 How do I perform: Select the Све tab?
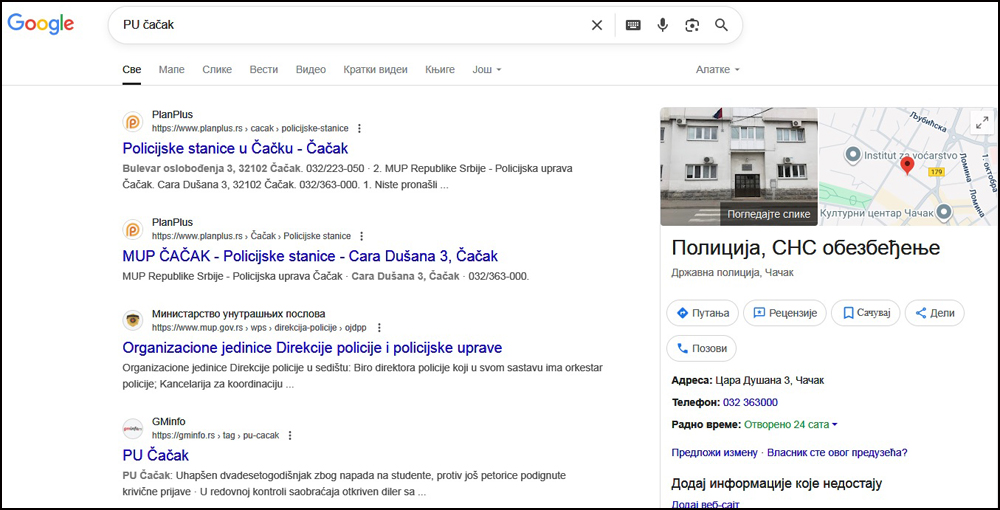point(132,69)
